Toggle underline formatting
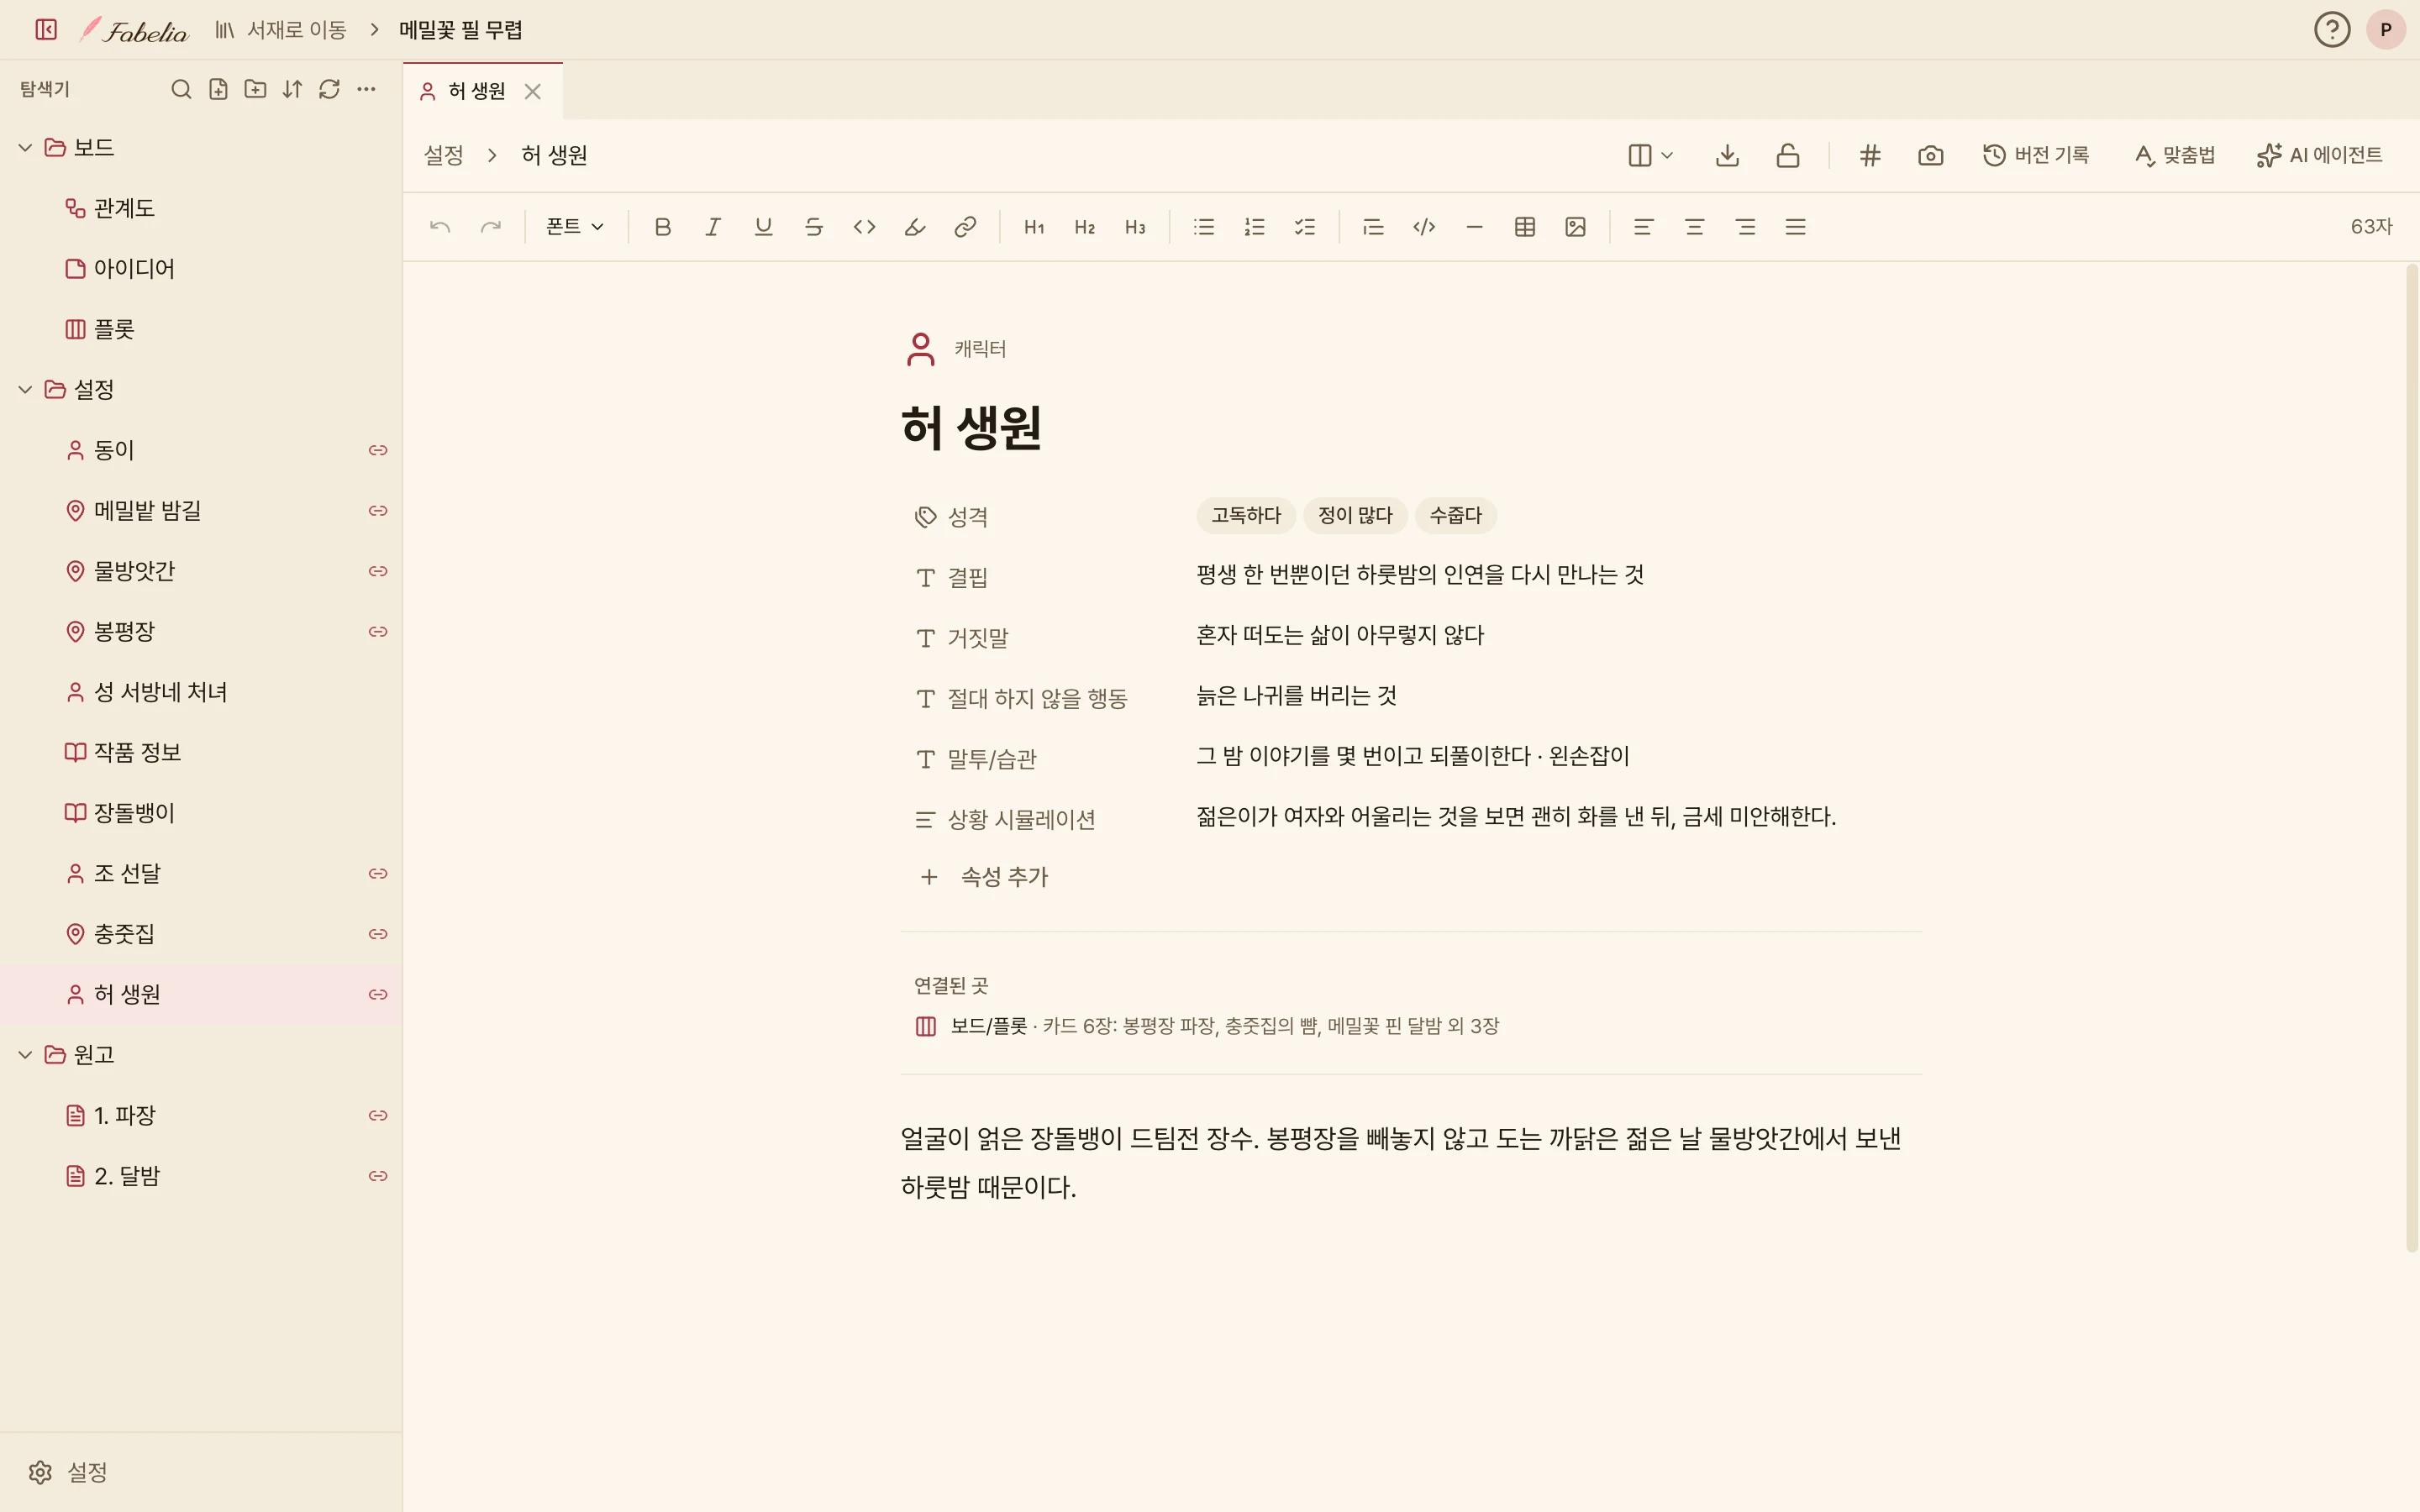 [763, 227]
